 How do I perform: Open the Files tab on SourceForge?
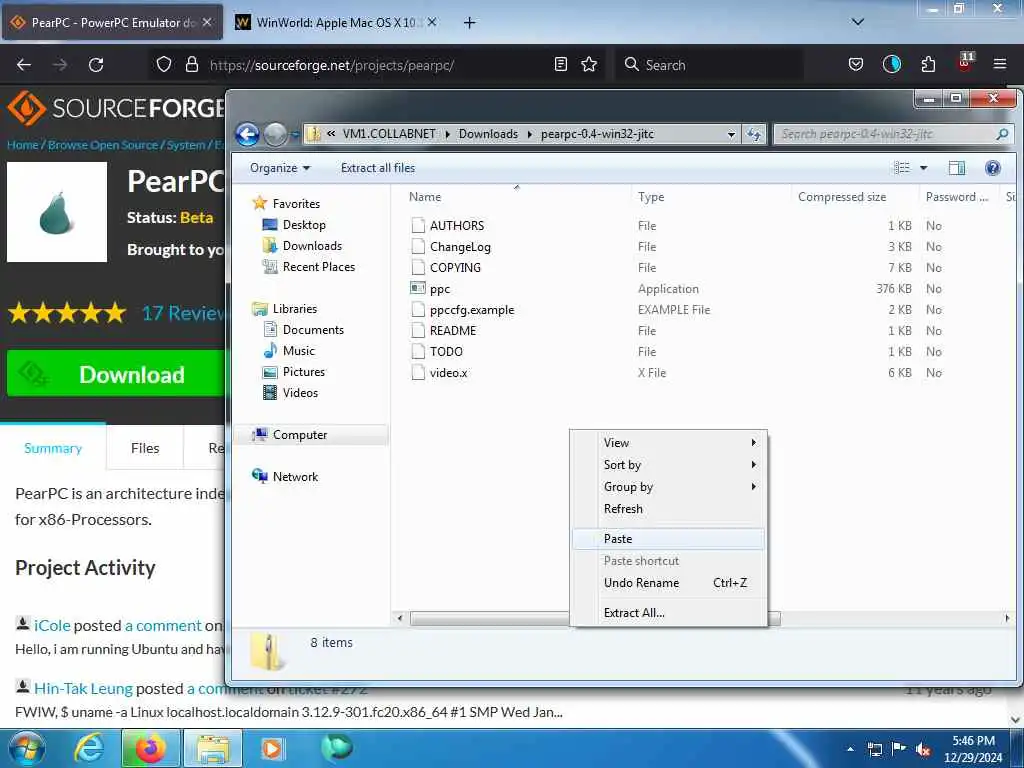145,448
